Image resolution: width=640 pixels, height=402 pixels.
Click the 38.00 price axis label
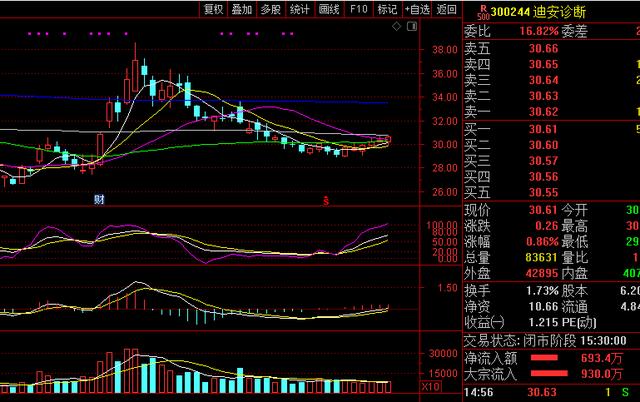tap(445, 50)
